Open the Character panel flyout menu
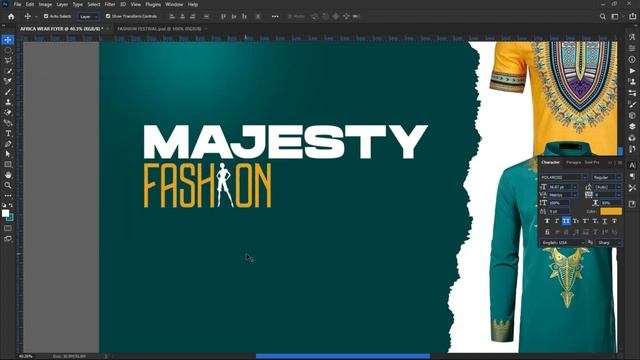 [620, 162]
